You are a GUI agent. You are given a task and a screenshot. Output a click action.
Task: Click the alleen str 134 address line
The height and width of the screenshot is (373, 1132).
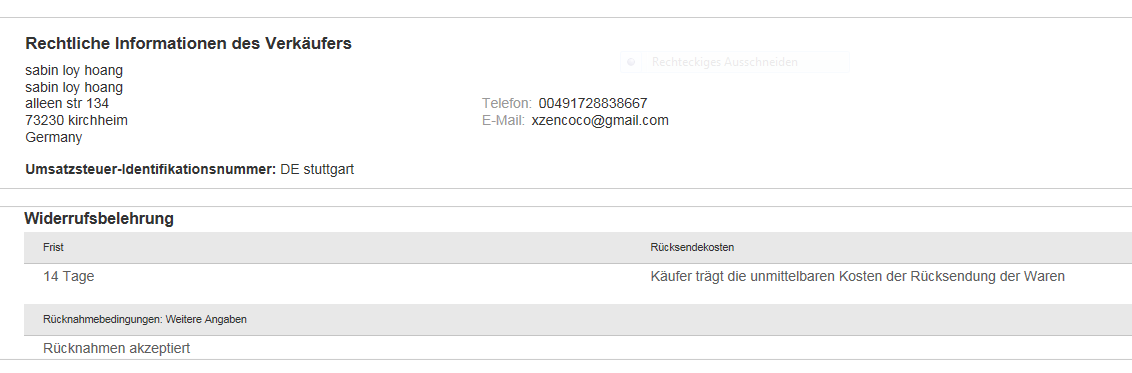(x=67, y=103)
